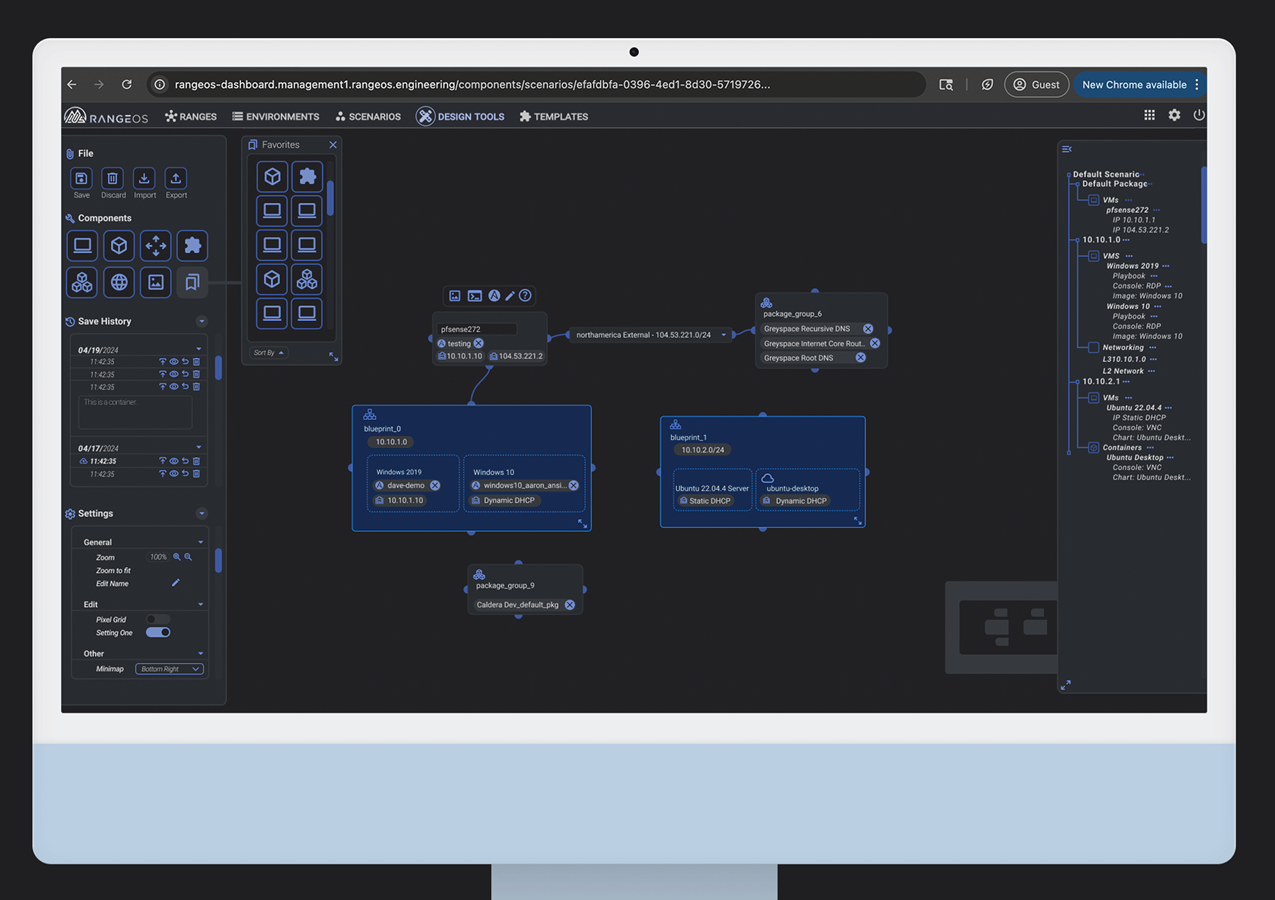The height and width of the screenshot is (900, 1275).
Task: Click the pfsense272 name field
Action: point(477,329)
